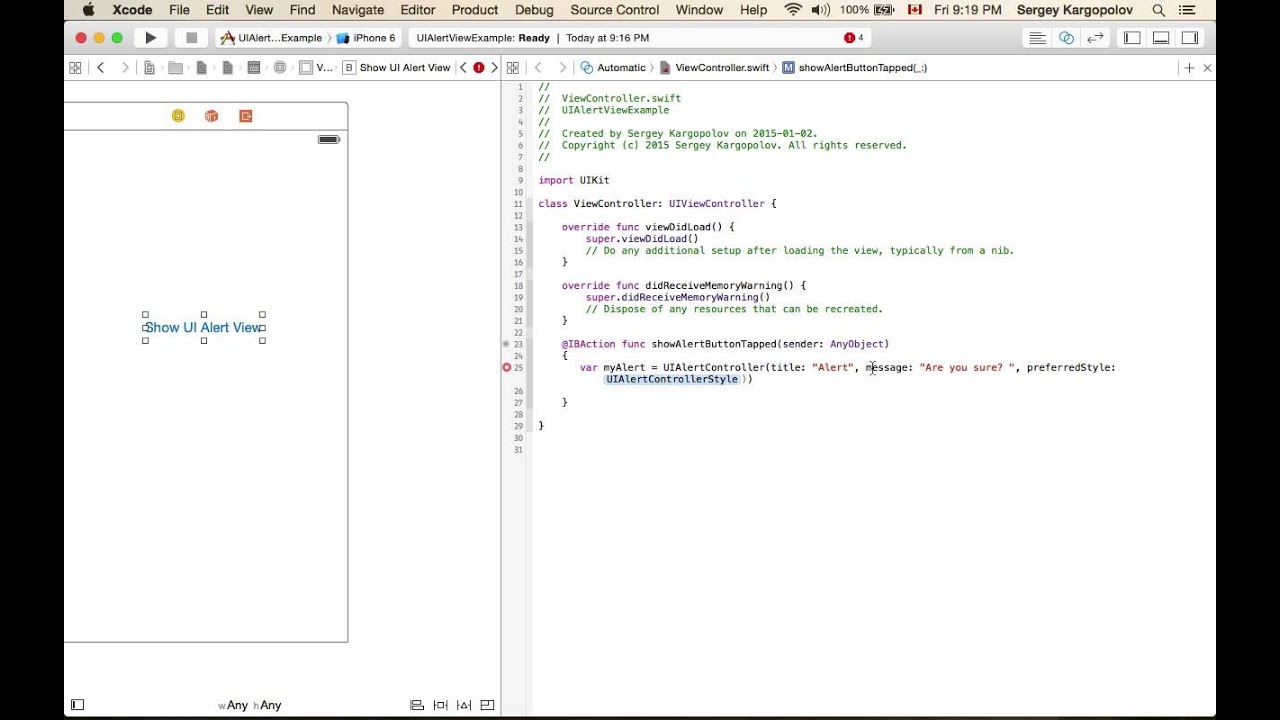Image resolution: width=1280 pixels, height=720 pixels.
Task: Toggle the Utilities panel
Action: 1190,38
